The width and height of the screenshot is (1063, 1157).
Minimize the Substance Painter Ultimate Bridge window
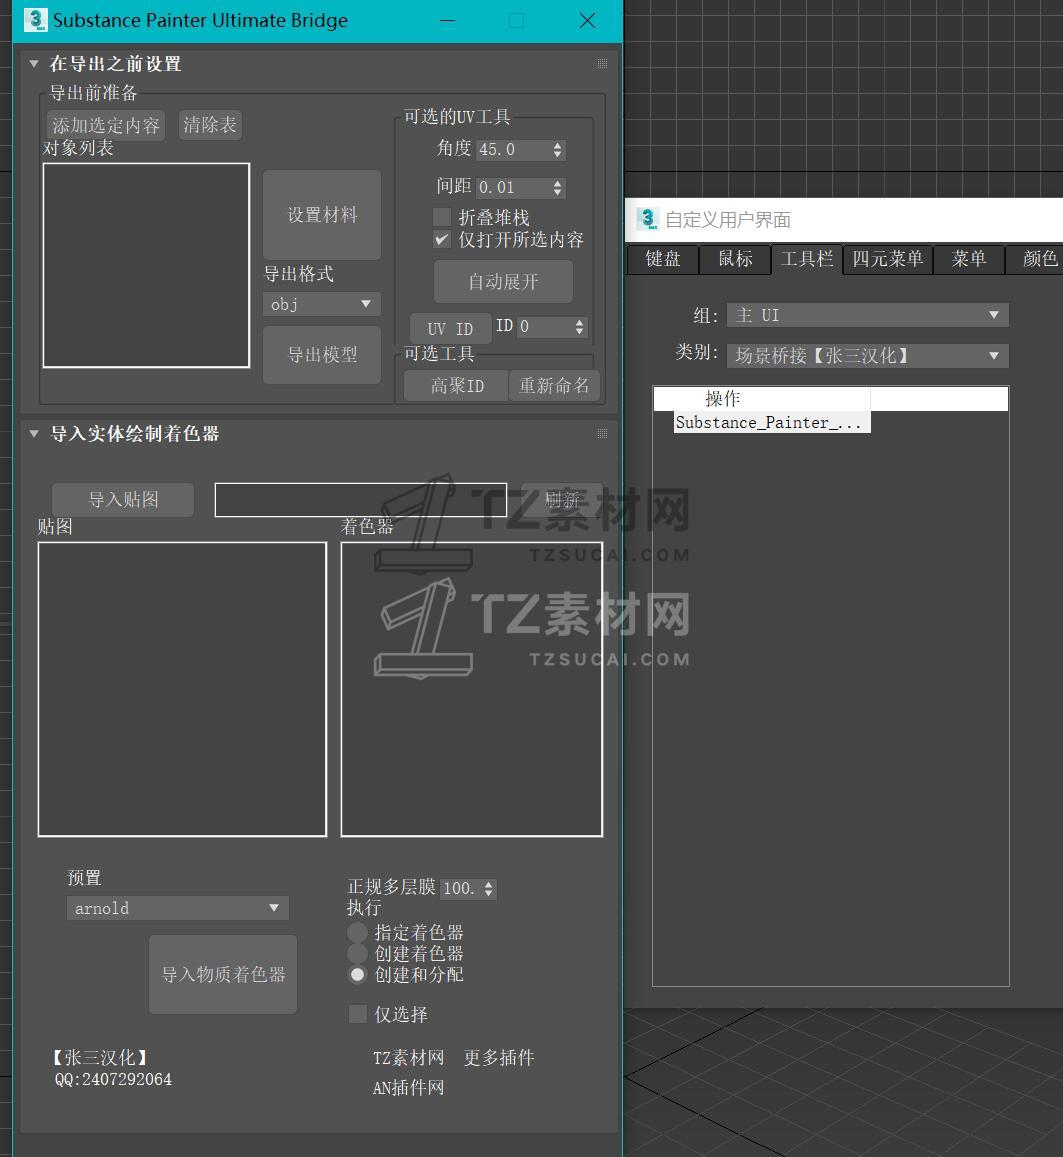[447, 20]
